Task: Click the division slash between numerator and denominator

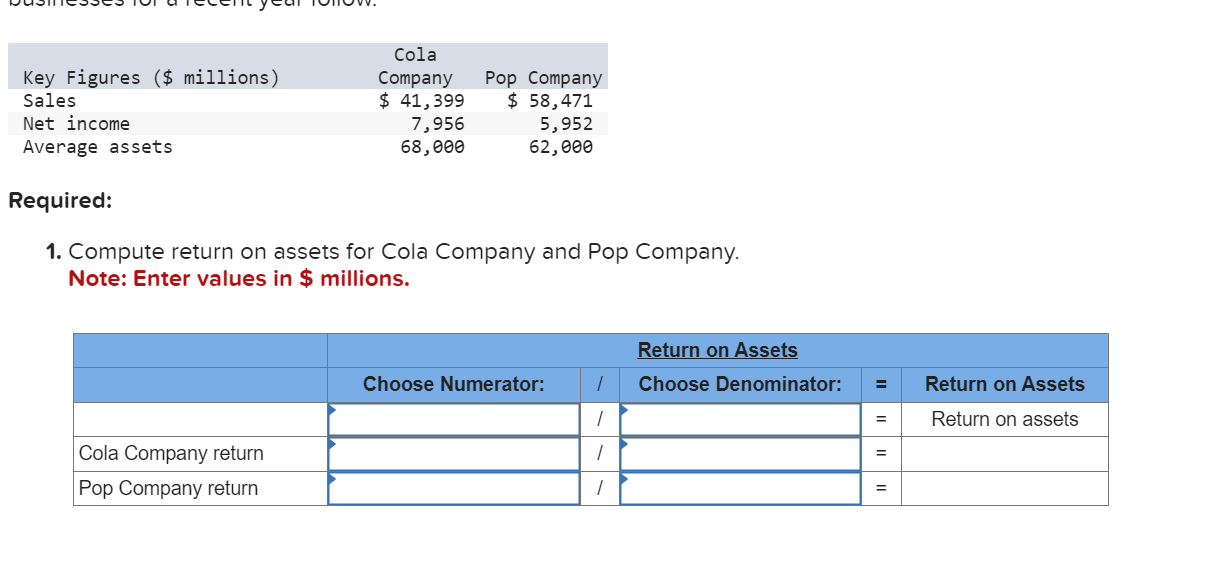Action: point(599,418)
